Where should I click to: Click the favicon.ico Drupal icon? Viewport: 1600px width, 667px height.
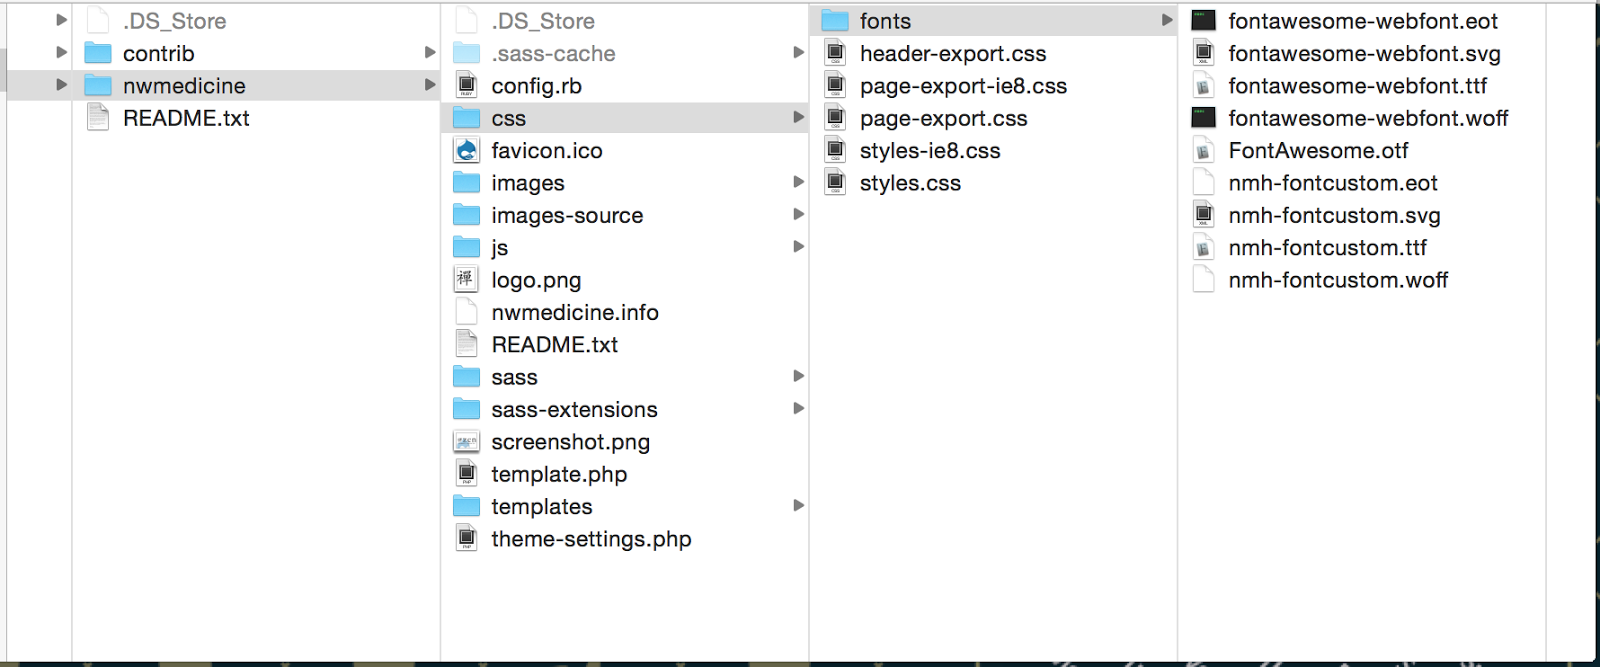pos(466,151)
